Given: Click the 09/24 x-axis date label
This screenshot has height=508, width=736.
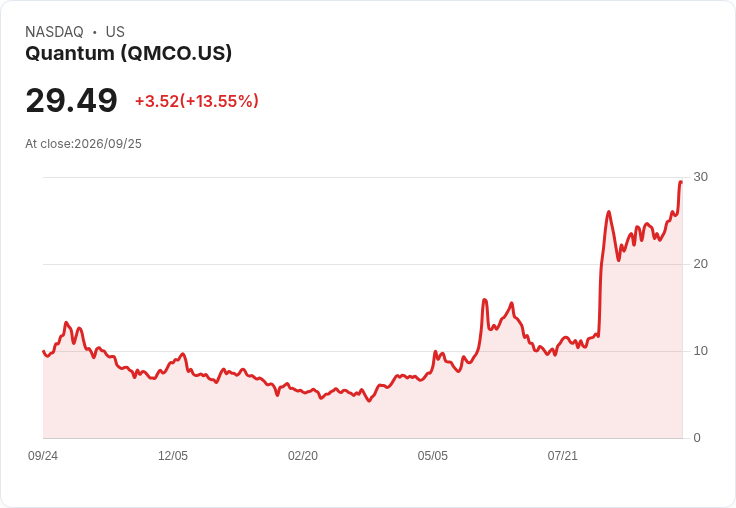Looking at the screenshot, I should pyautogui.click(x=43, y=455).
